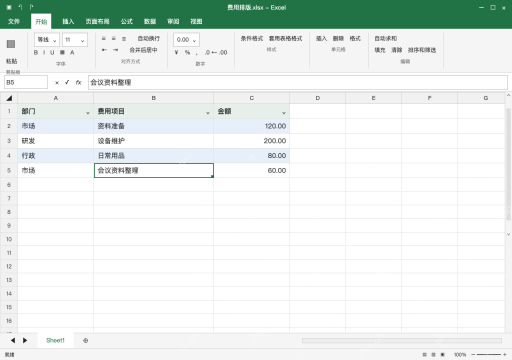Click previous sheet arrow
The image size is (512, 360).
[x=13, y=340]
